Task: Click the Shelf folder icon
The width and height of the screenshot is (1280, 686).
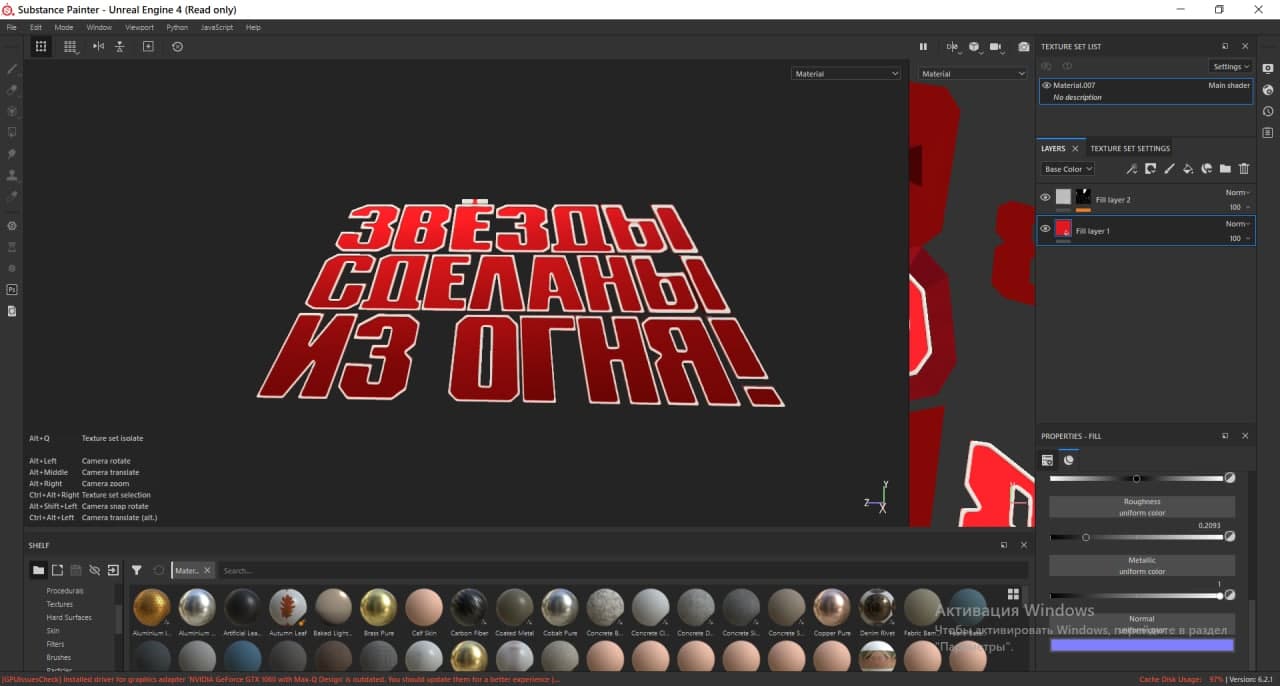Action: pyautogui.click(x=38, y=570)
